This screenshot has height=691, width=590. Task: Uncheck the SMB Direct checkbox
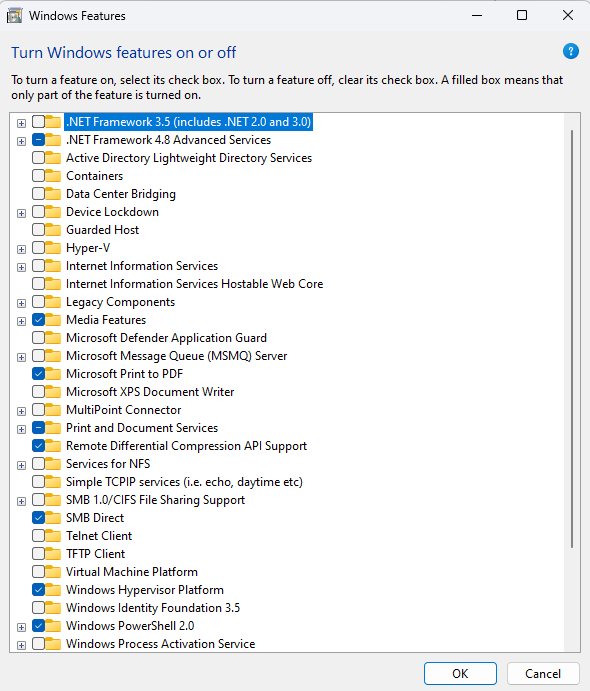click(x=38, y=518)
